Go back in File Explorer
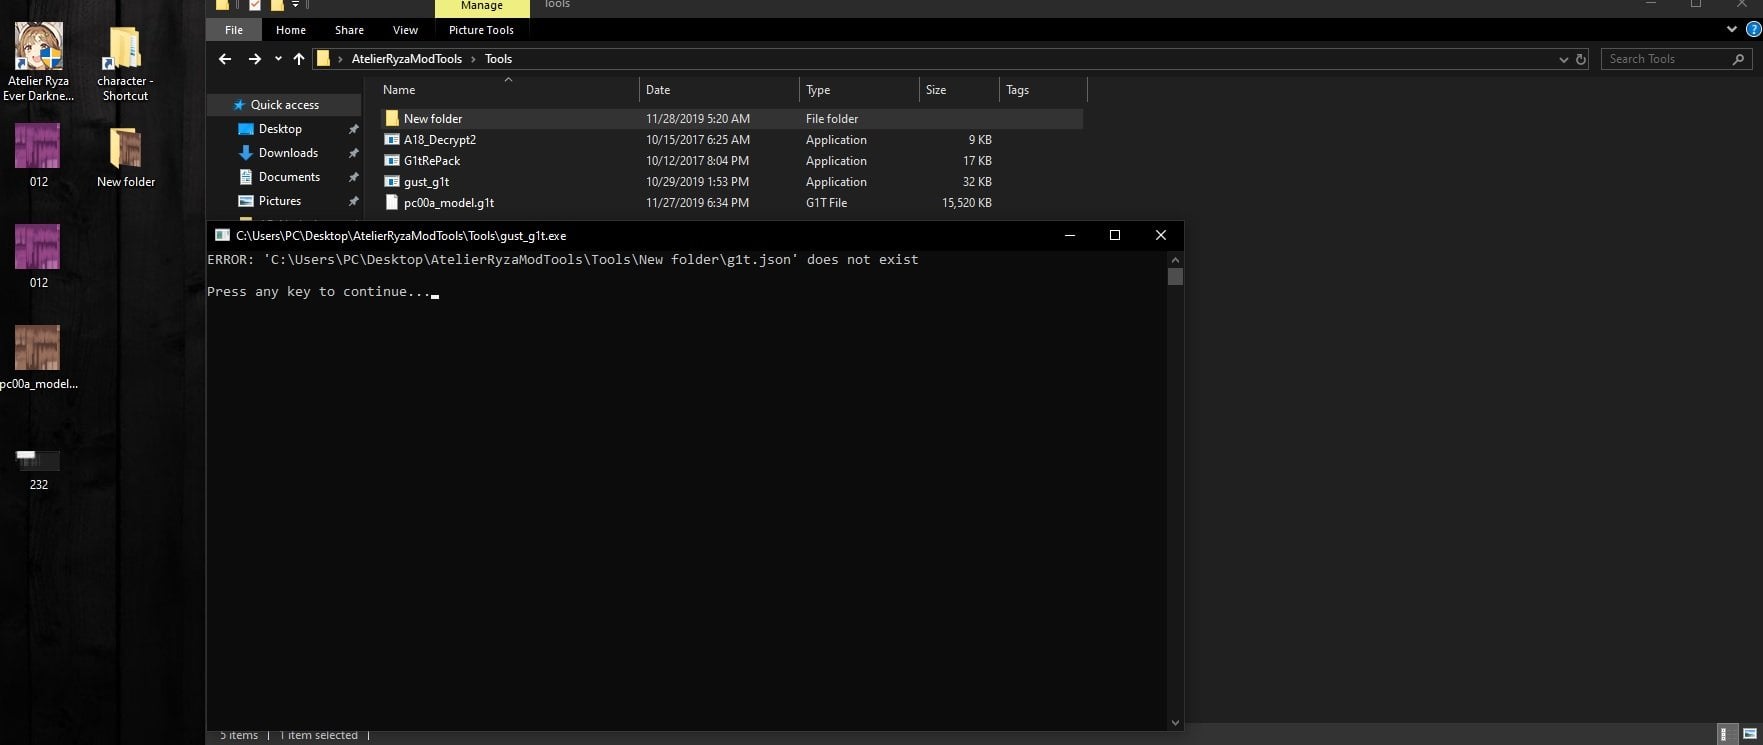This screenshot has width=1763, height=745. (225, 59)
